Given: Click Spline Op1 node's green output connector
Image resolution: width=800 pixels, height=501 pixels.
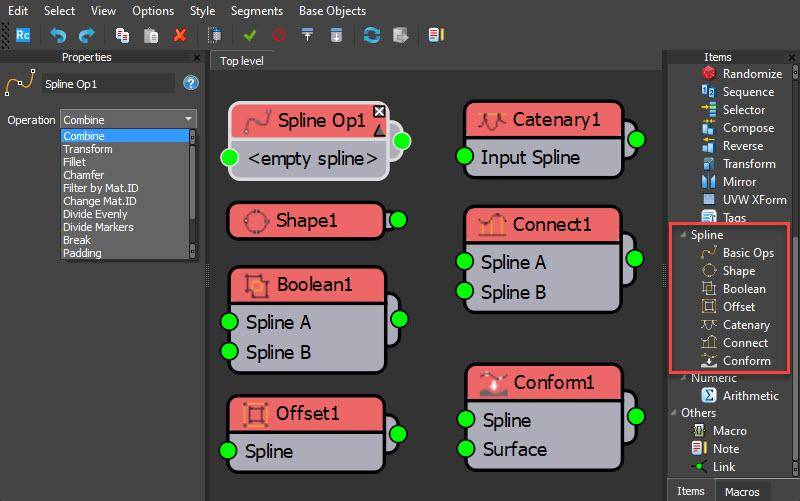Looking at the screenshot, I should coord(402,140).
